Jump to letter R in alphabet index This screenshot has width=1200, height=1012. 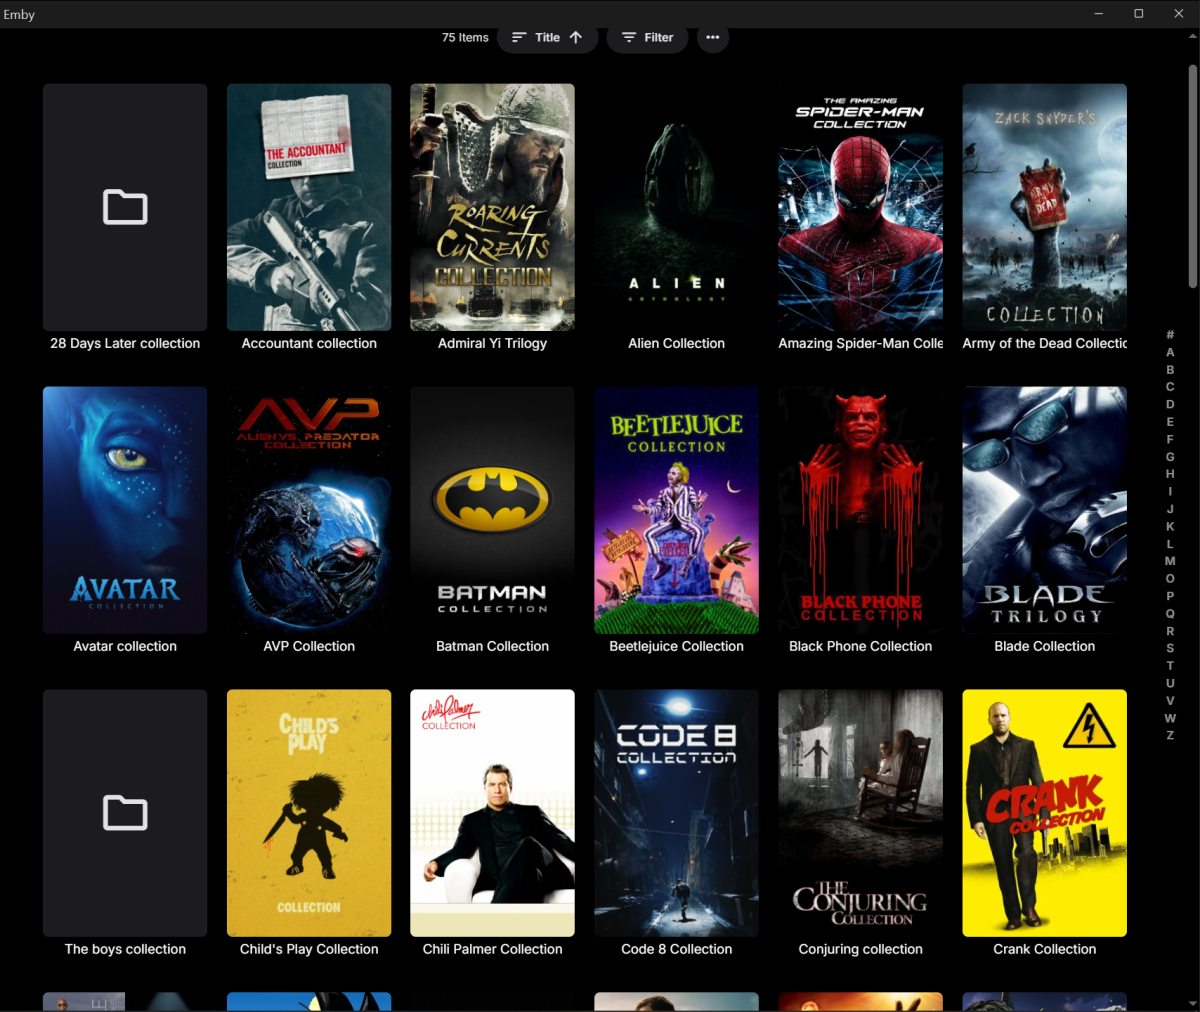(1170, 631)
